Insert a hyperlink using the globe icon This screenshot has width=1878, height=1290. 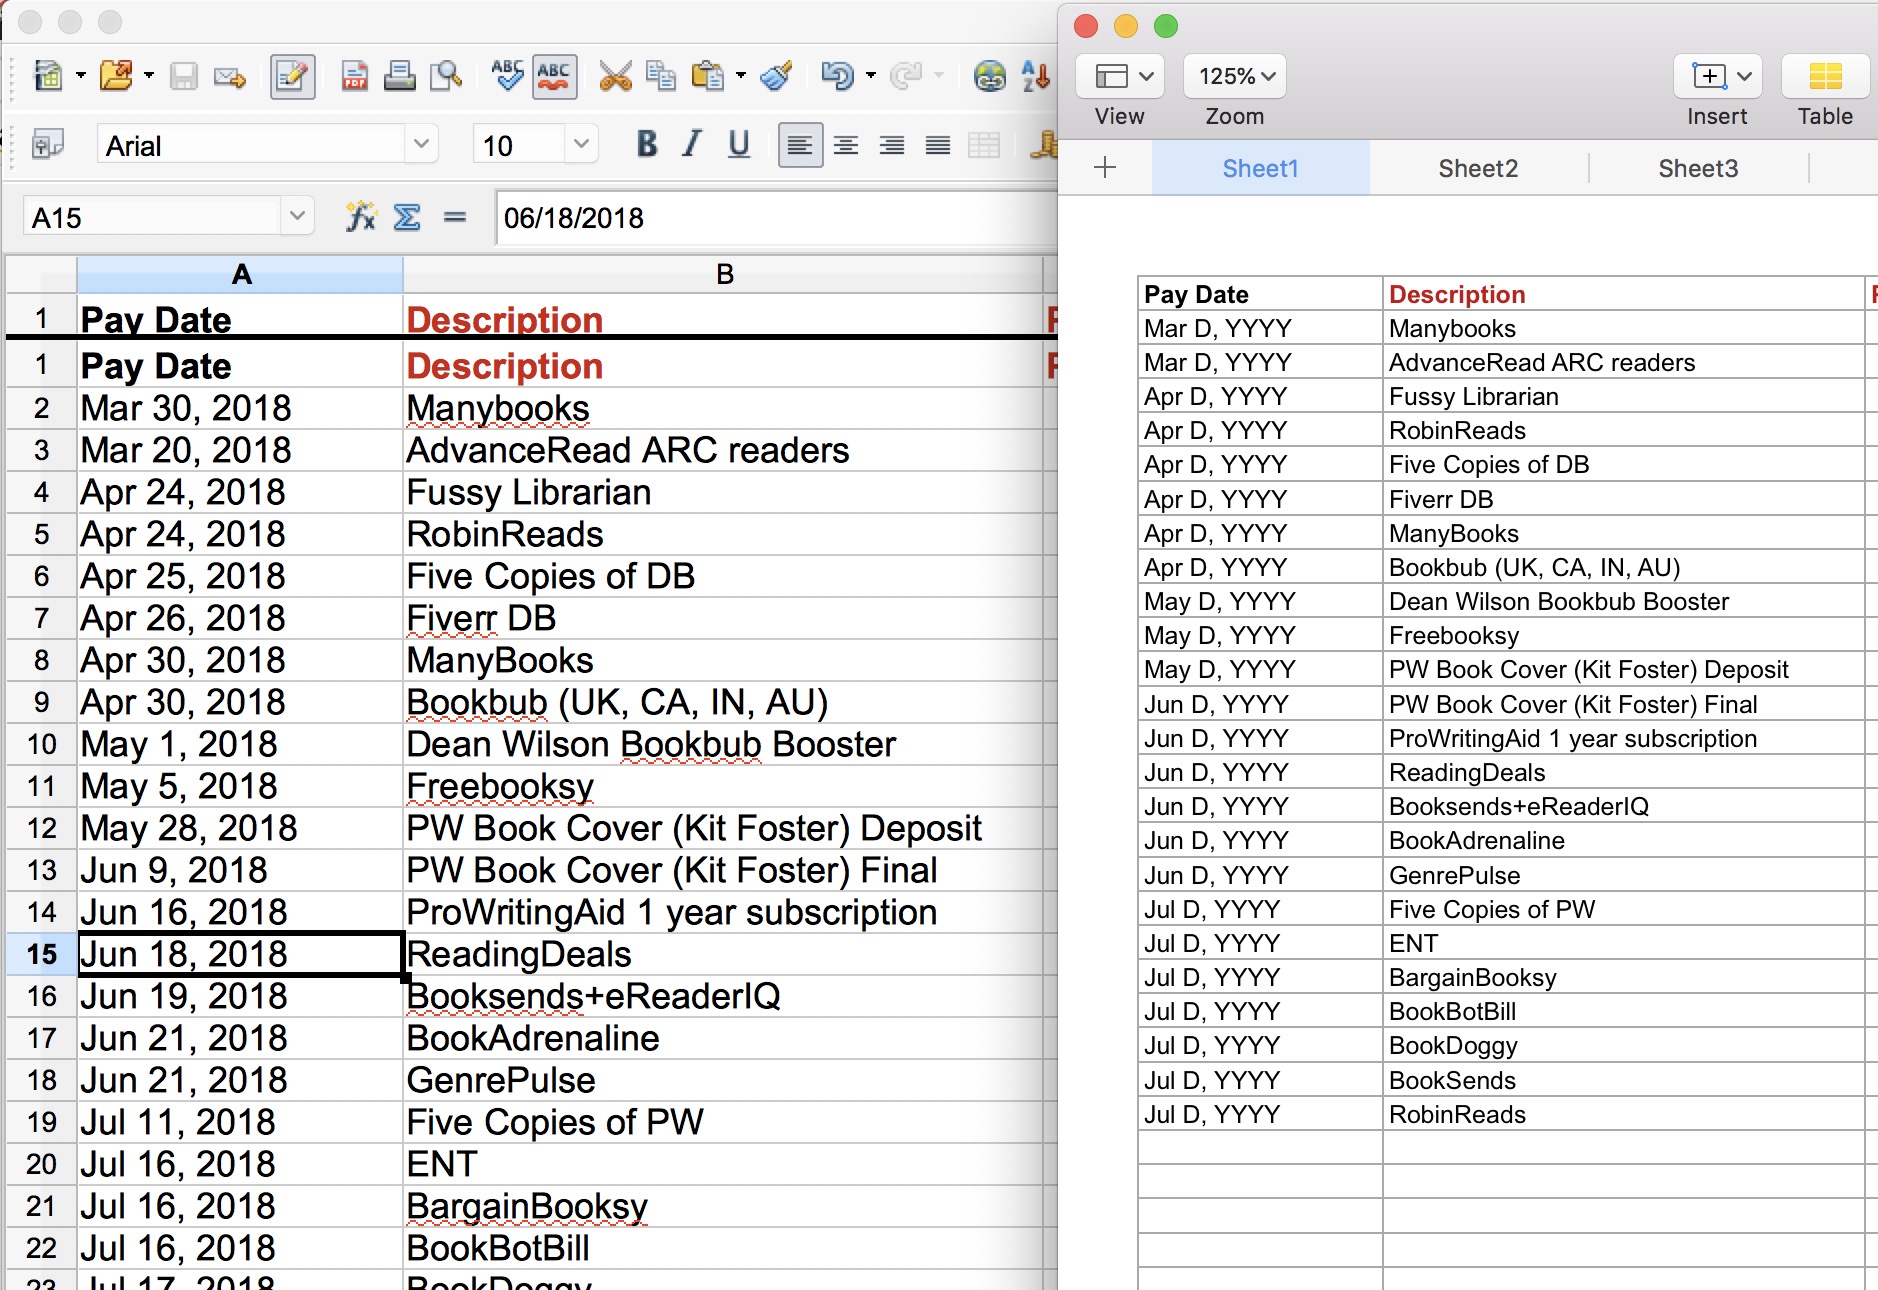[990, 76]
